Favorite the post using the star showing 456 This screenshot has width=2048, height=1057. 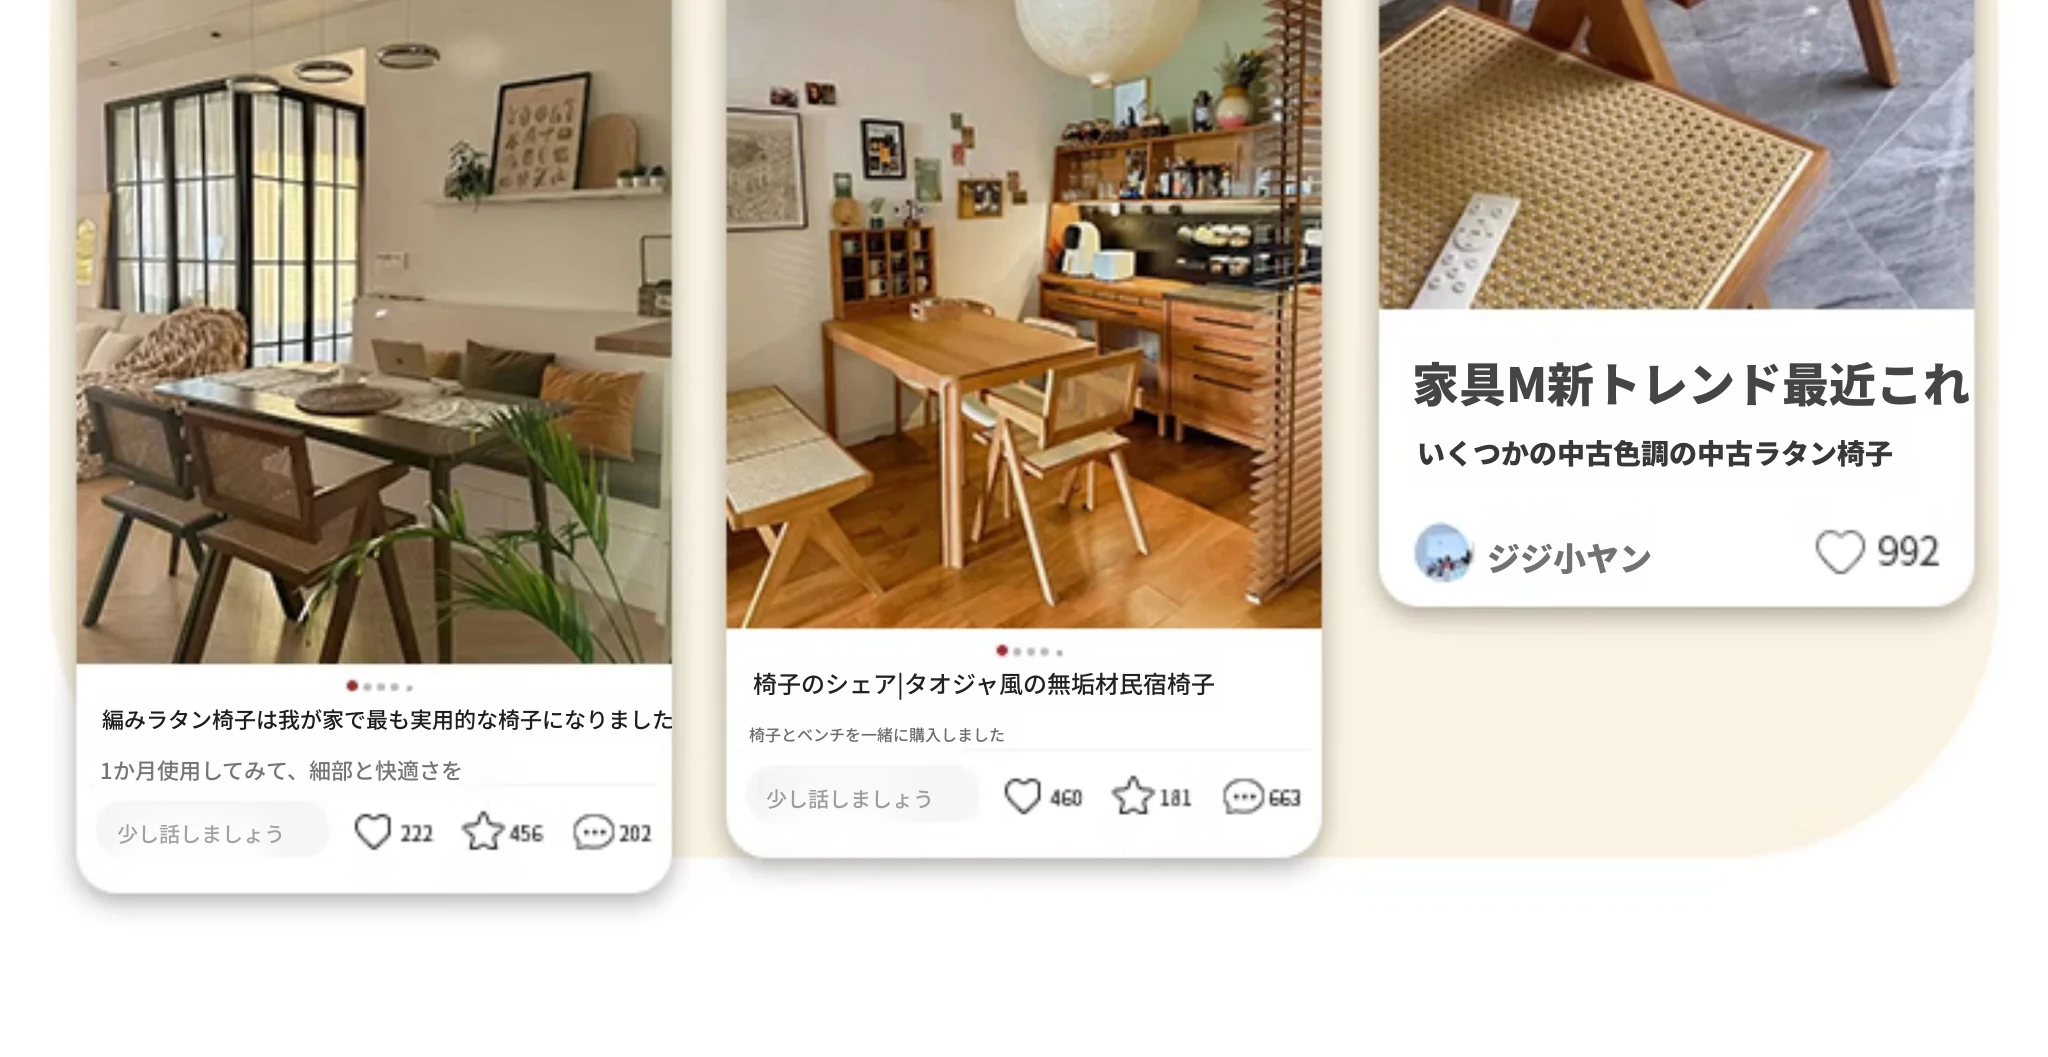point(483,832)
